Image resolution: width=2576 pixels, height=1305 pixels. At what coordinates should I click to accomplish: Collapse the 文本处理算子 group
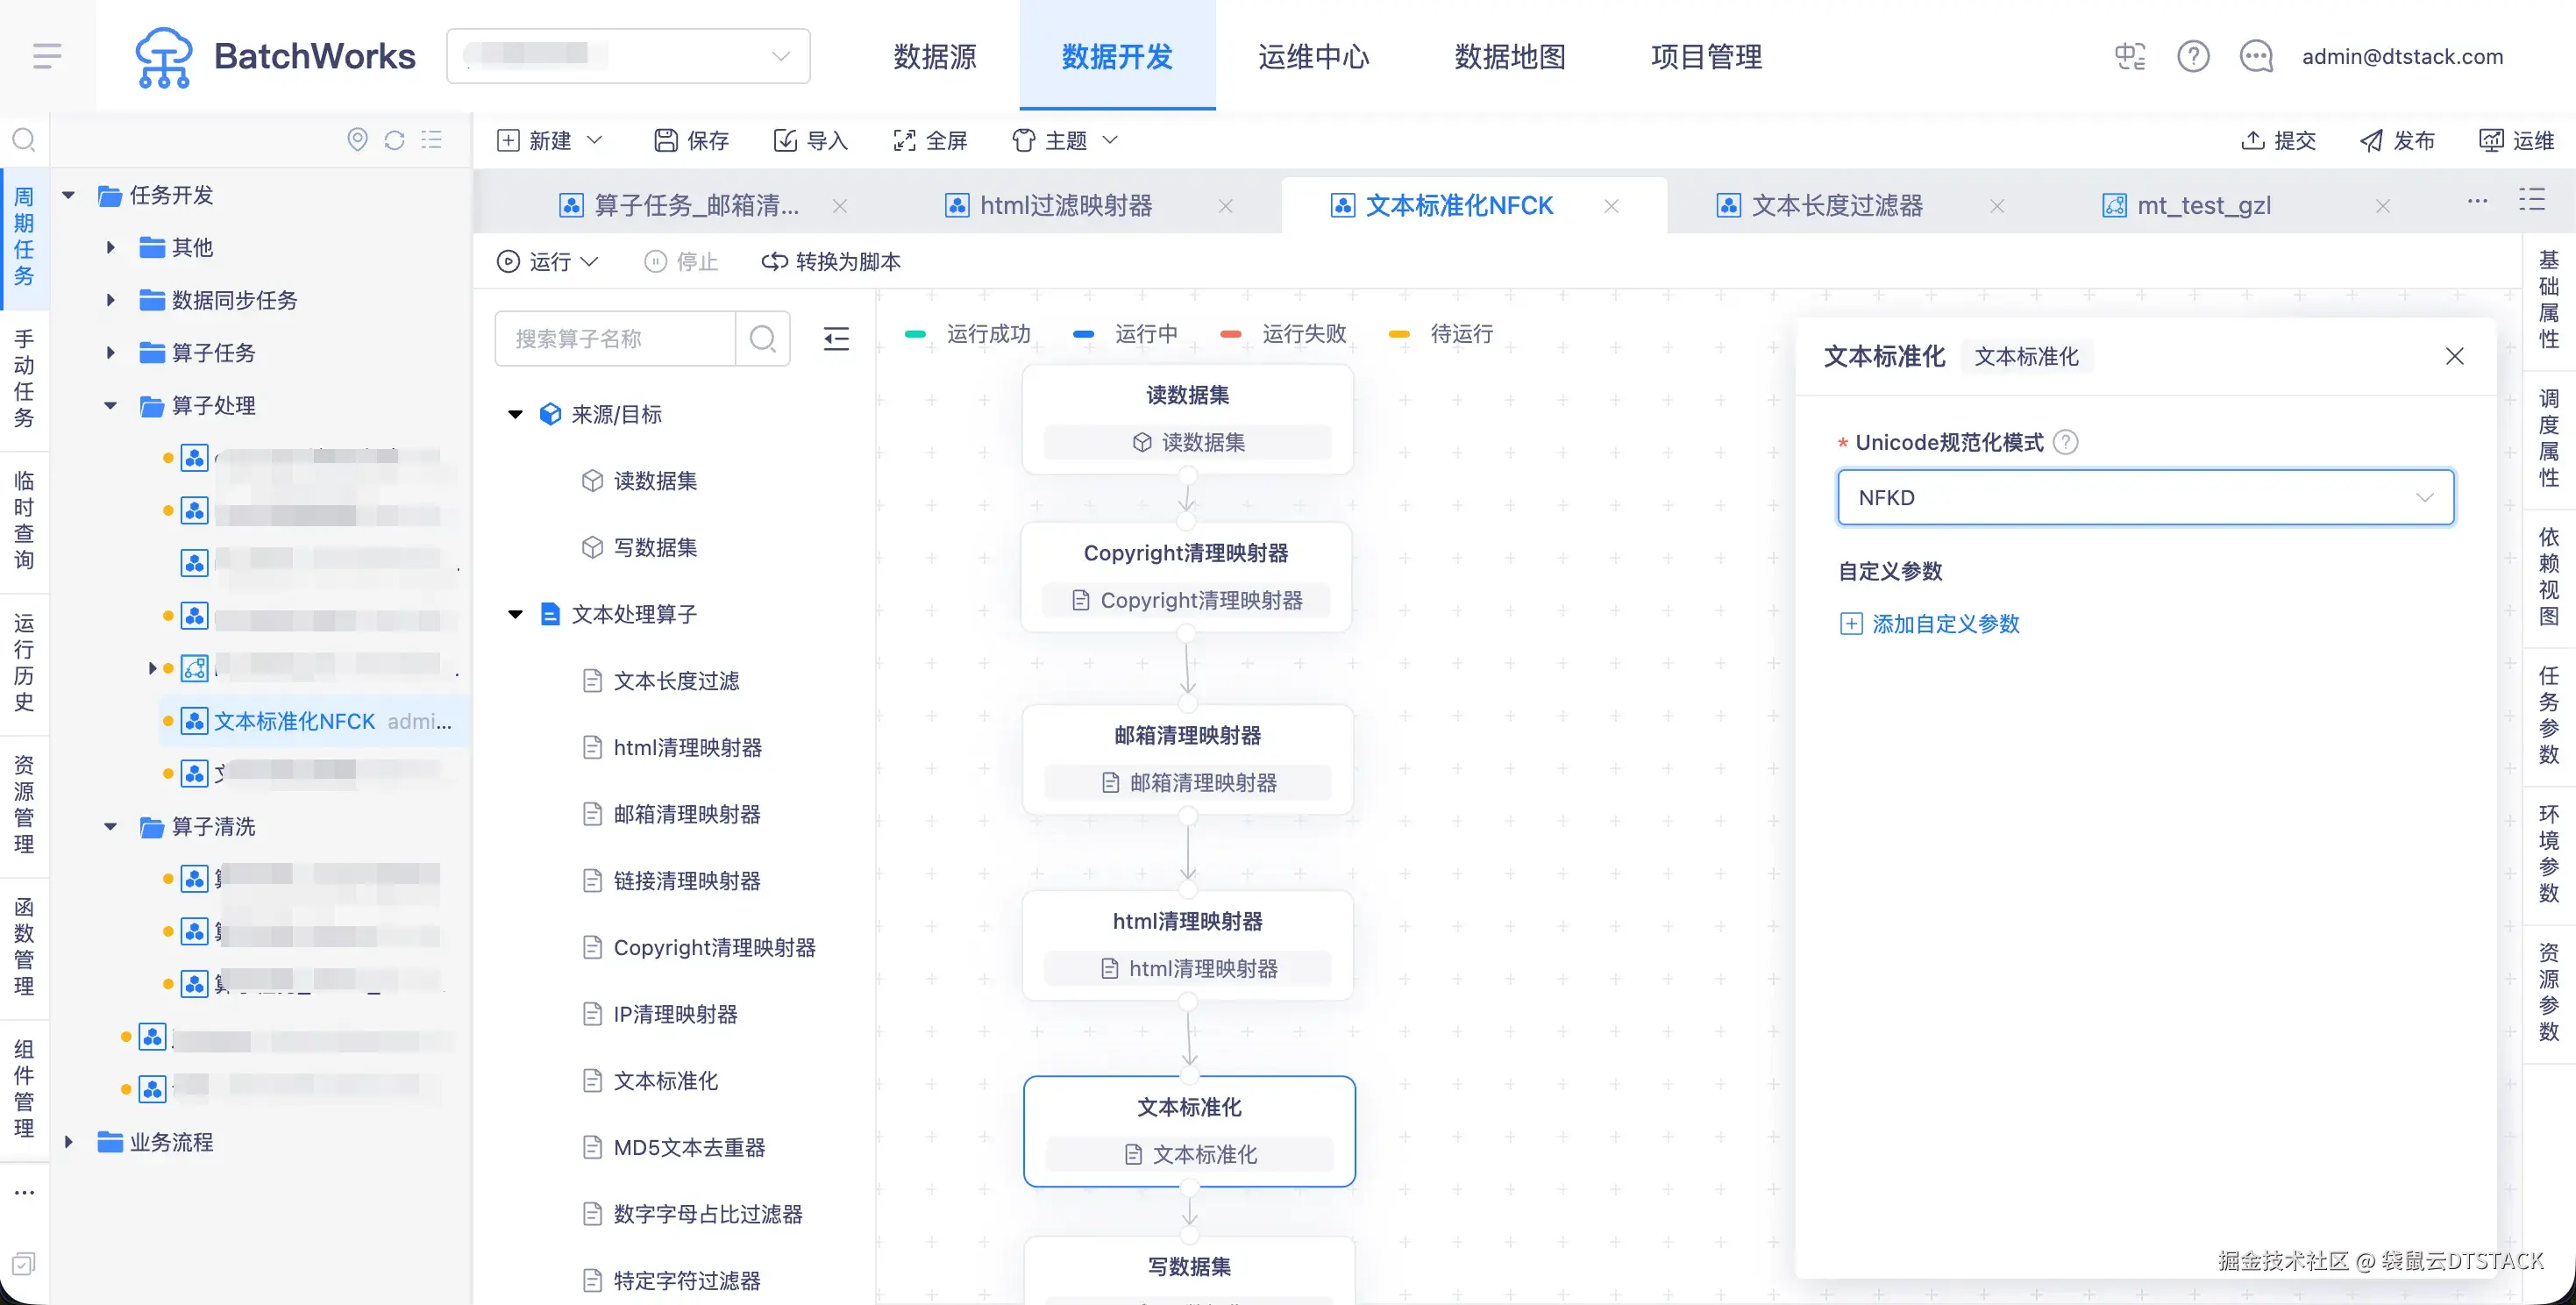pos(516,614)
